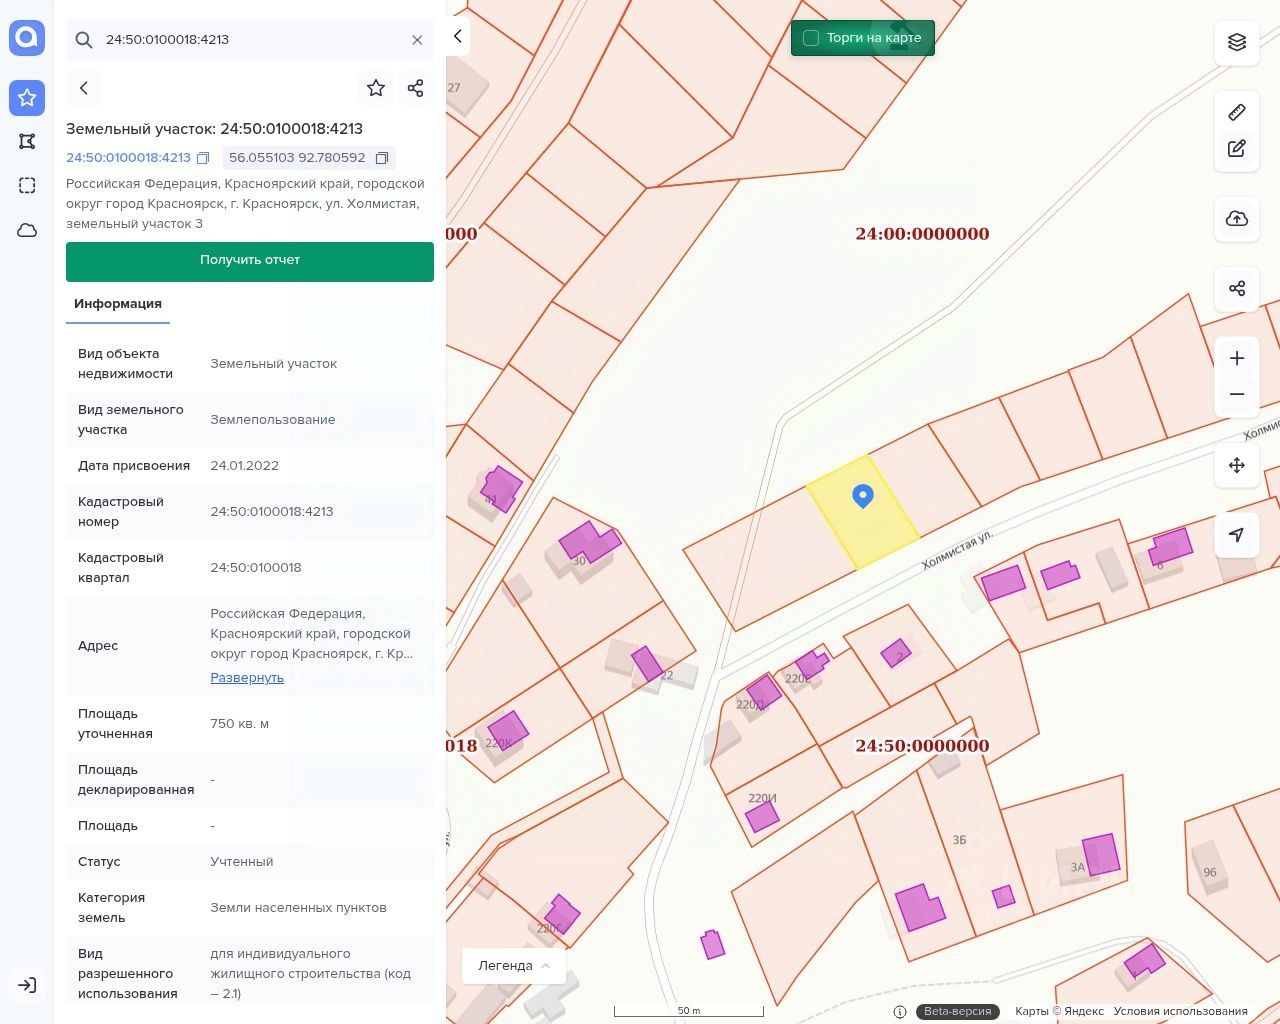This screenshot has height=1024, width=1280.
Task: Activate the map edit drawing tool
Action: pyautogui.click(x=1237, y=149)
